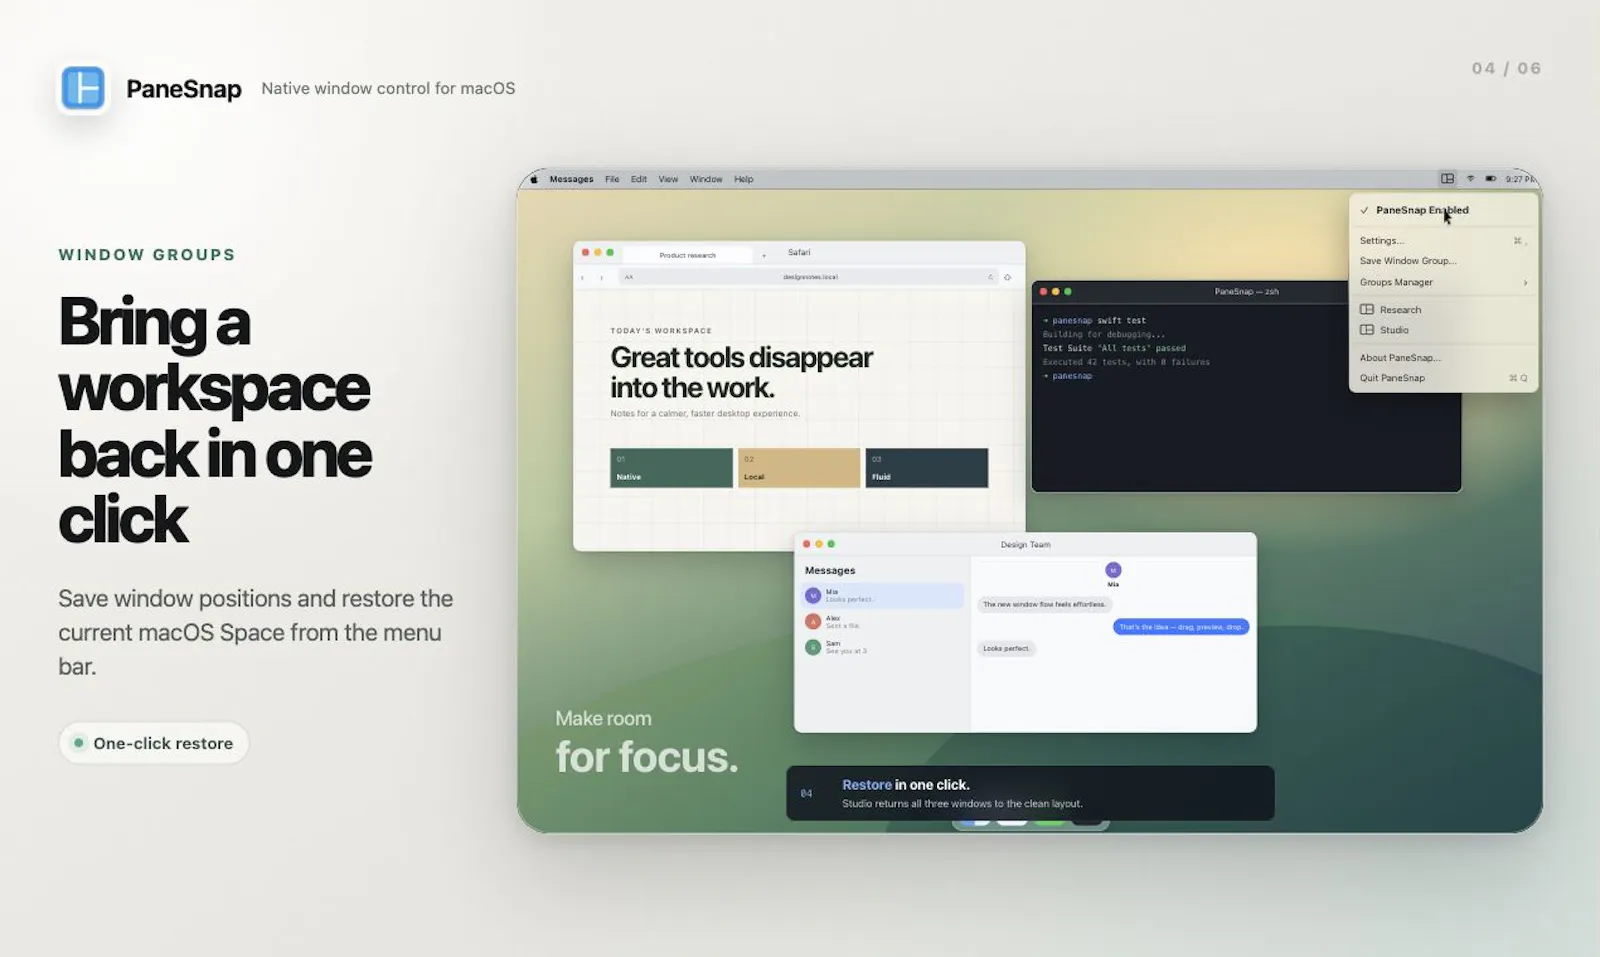Image resolution: width=1600 pixels, height=957 pixels.
Task: Click the One-click restore pill
Action: (x=153, y=743)
